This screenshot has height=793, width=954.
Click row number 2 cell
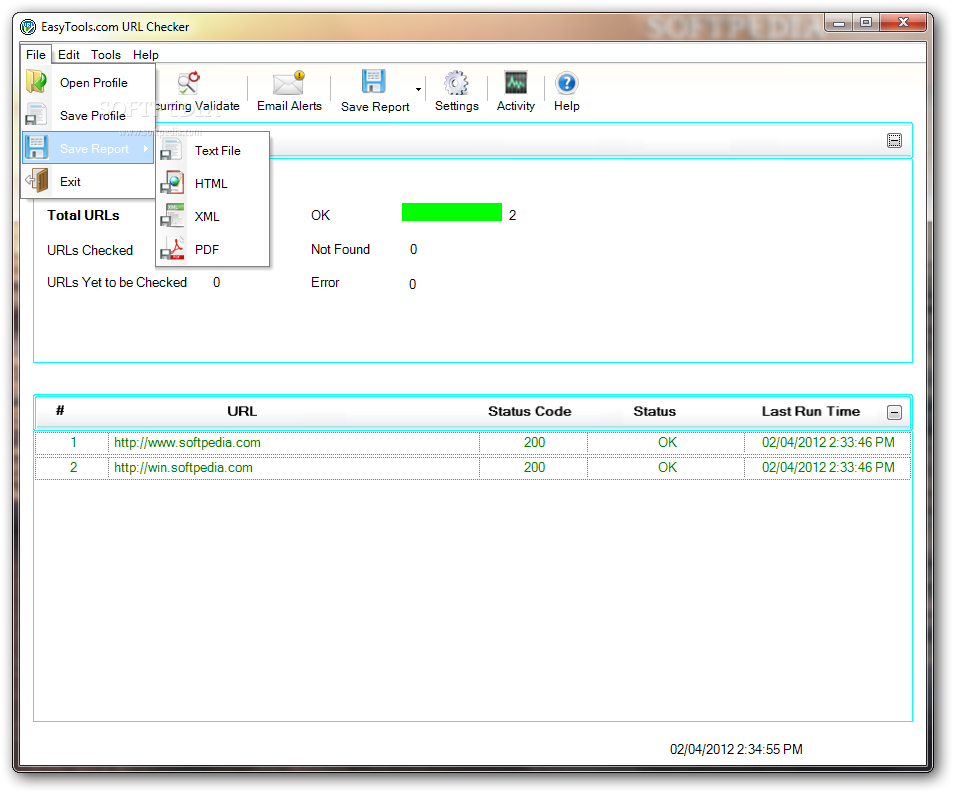pos(72,468)
